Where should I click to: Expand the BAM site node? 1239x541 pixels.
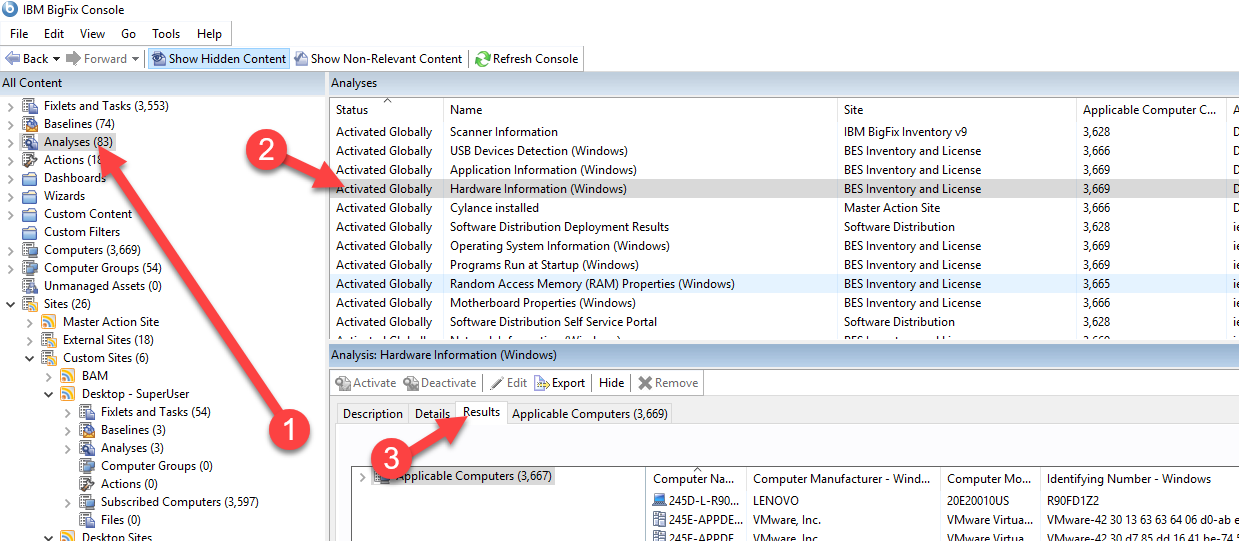click(x=48, y=376)
